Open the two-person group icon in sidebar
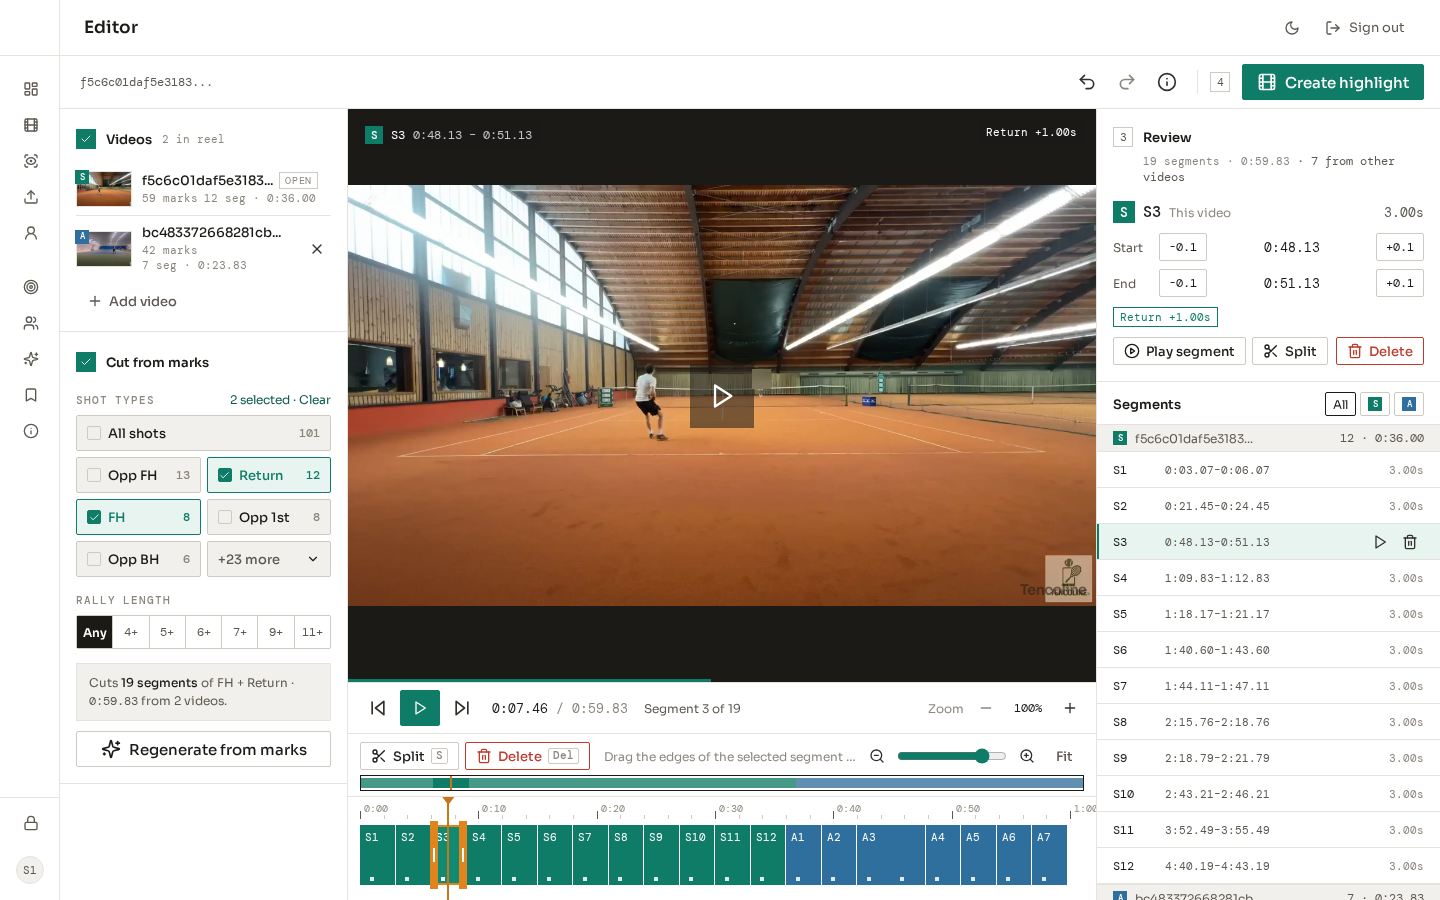Screen dimensions: 1440x900 [x=31, y=323]
